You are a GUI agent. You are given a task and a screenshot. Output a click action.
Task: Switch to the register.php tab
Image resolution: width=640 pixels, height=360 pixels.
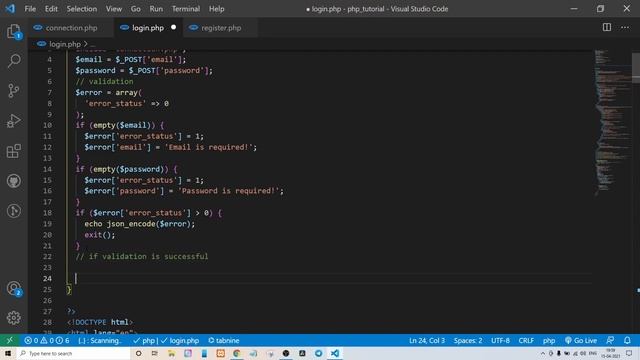pos(221,28)
